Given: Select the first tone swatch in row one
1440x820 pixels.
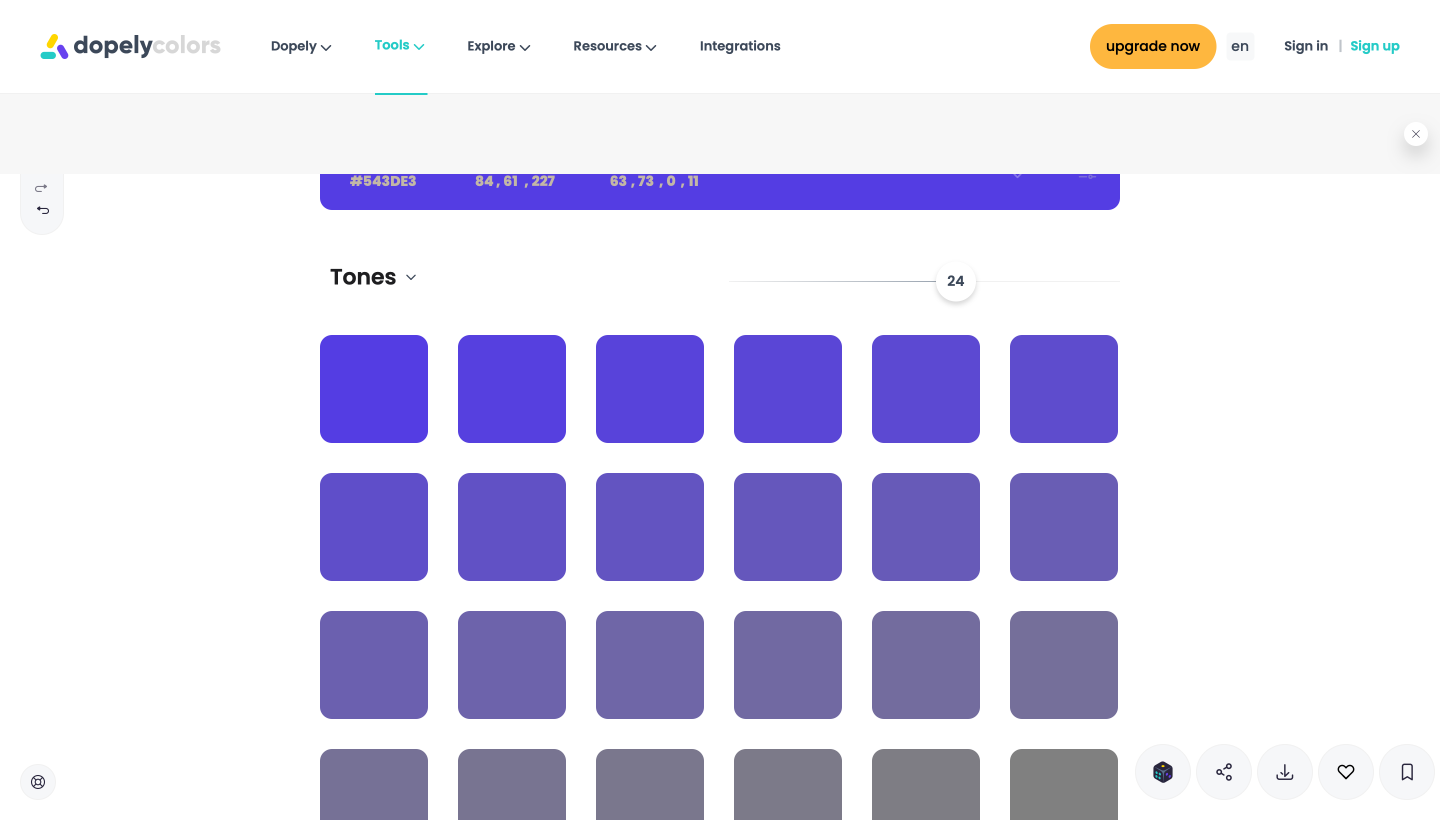Looking at the screenshot, I should [374, 389].
